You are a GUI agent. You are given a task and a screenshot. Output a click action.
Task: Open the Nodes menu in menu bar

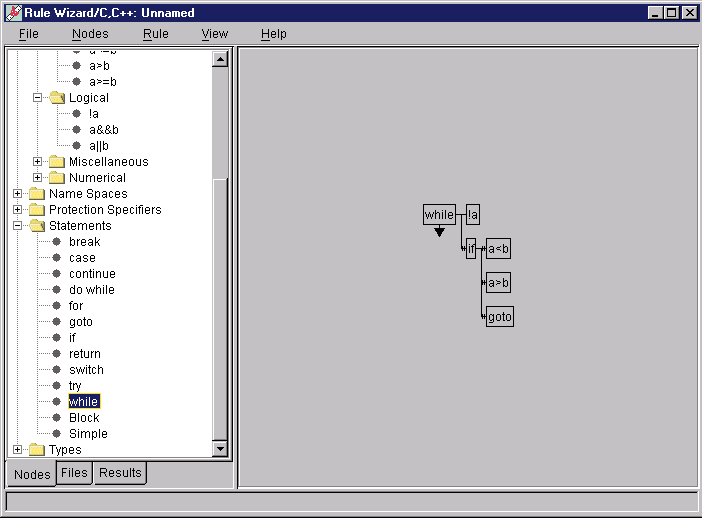[90, 34]
